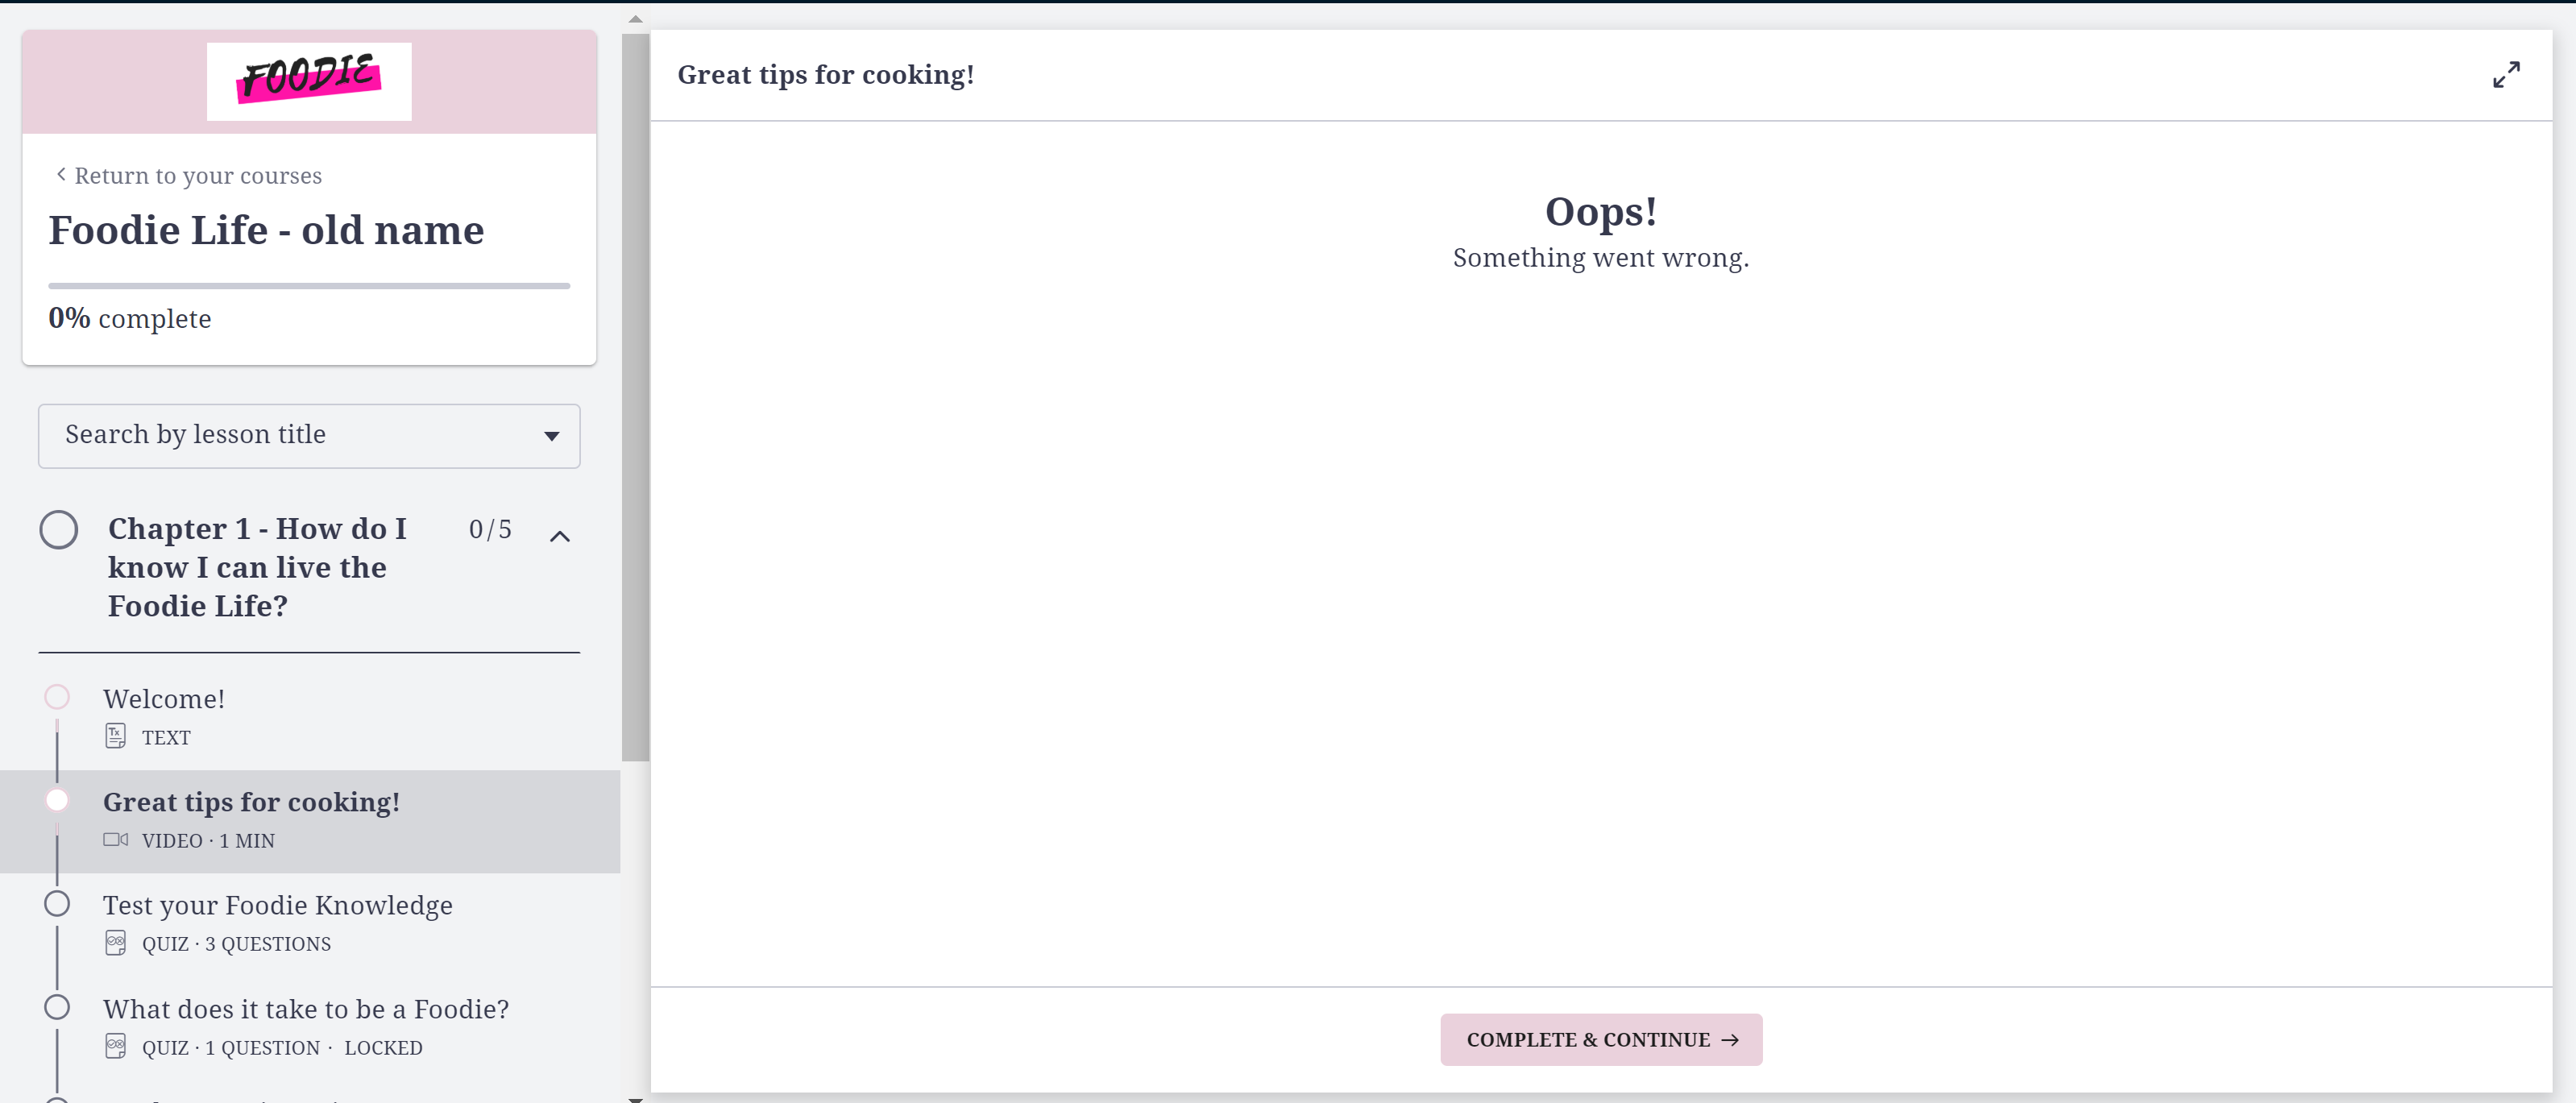Click arrow icon on Complete & Continue
This screenshot has width=2576, height=1103.
click(x=1729, y=1040)
